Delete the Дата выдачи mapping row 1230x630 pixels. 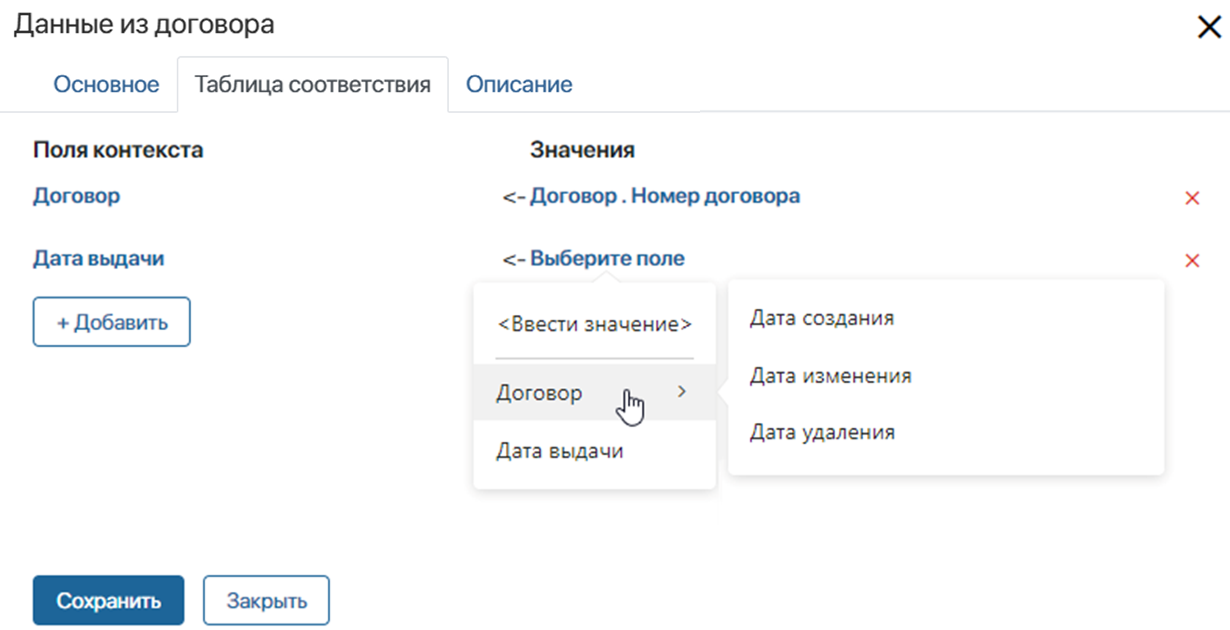tap(1192, 261)
